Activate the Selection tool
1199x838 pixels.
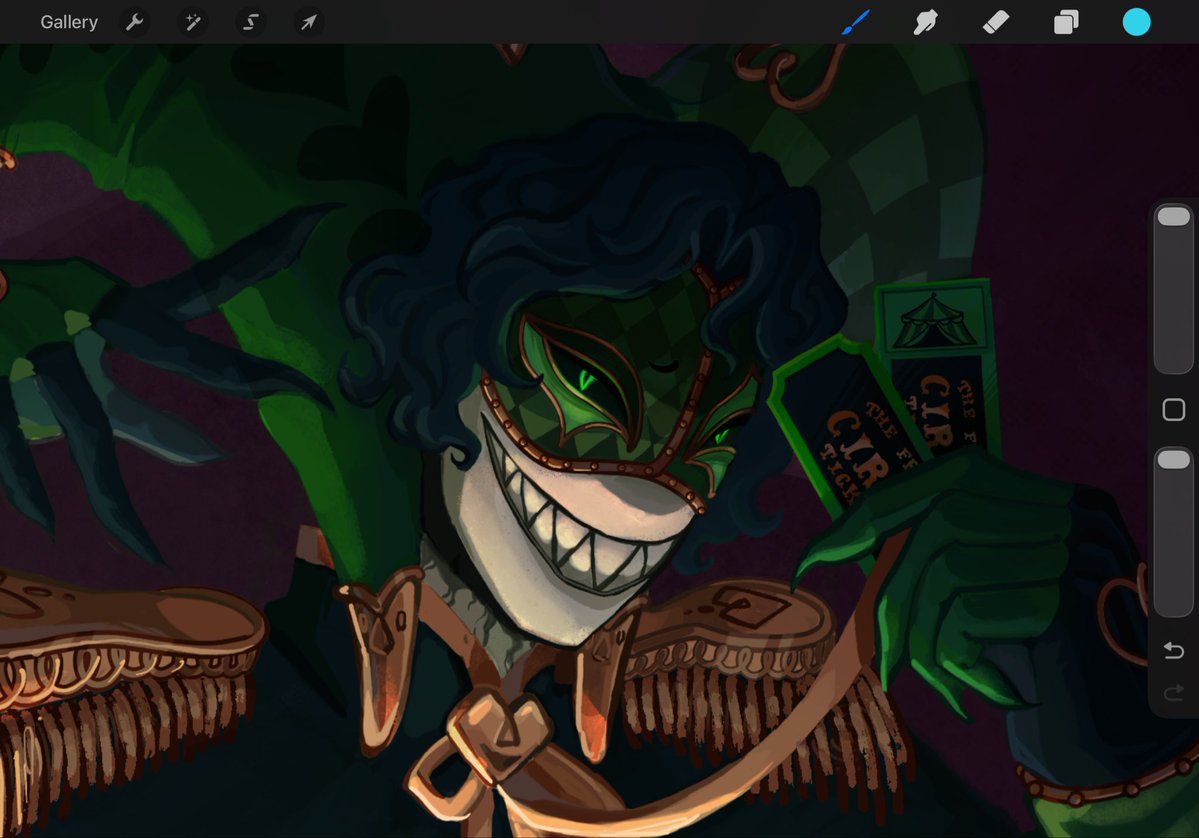[x=251, y=22]
